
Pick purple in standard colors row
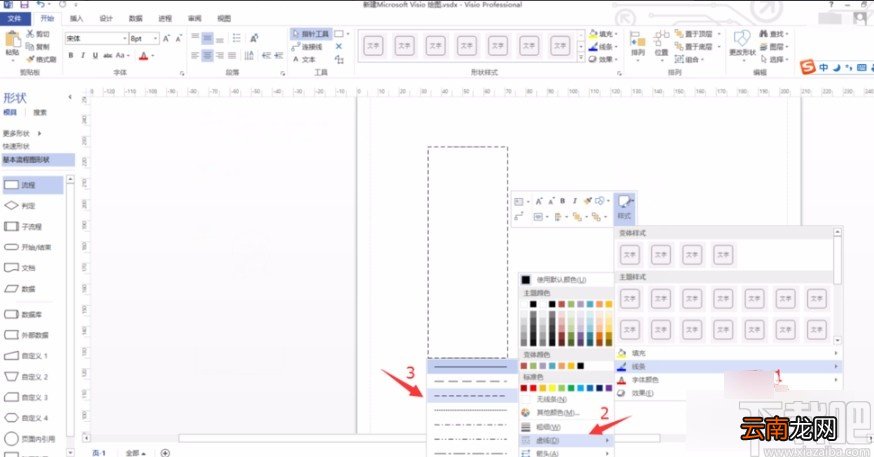609,388
